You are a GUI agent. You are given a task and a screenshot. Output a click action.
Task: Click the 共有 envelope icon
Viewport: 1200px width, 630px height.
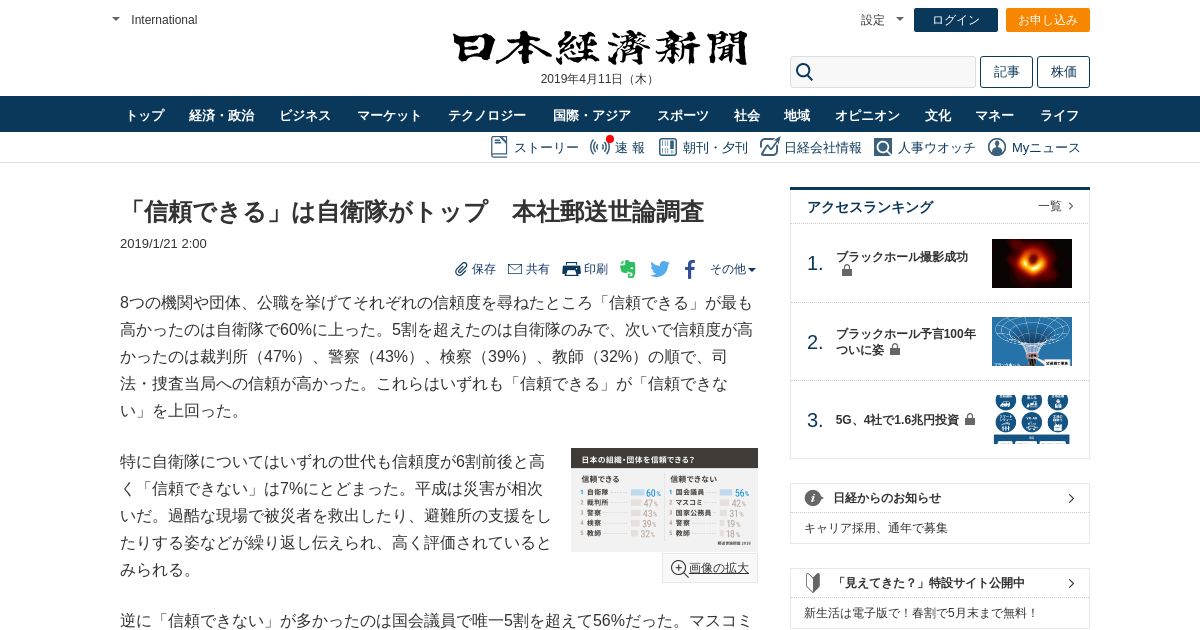pyautogui.click(x=515, y=269)
